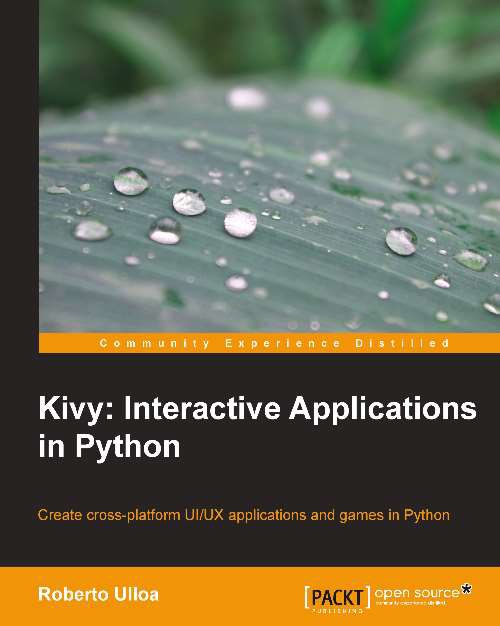Click author name Roberto Ulloa
Screen dimensions: 500x626
coord(98,594)
